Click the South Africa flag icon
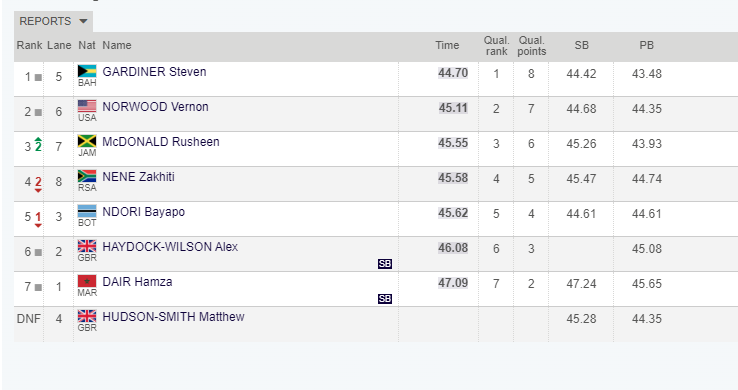738x390 pixels. [87, 176]
